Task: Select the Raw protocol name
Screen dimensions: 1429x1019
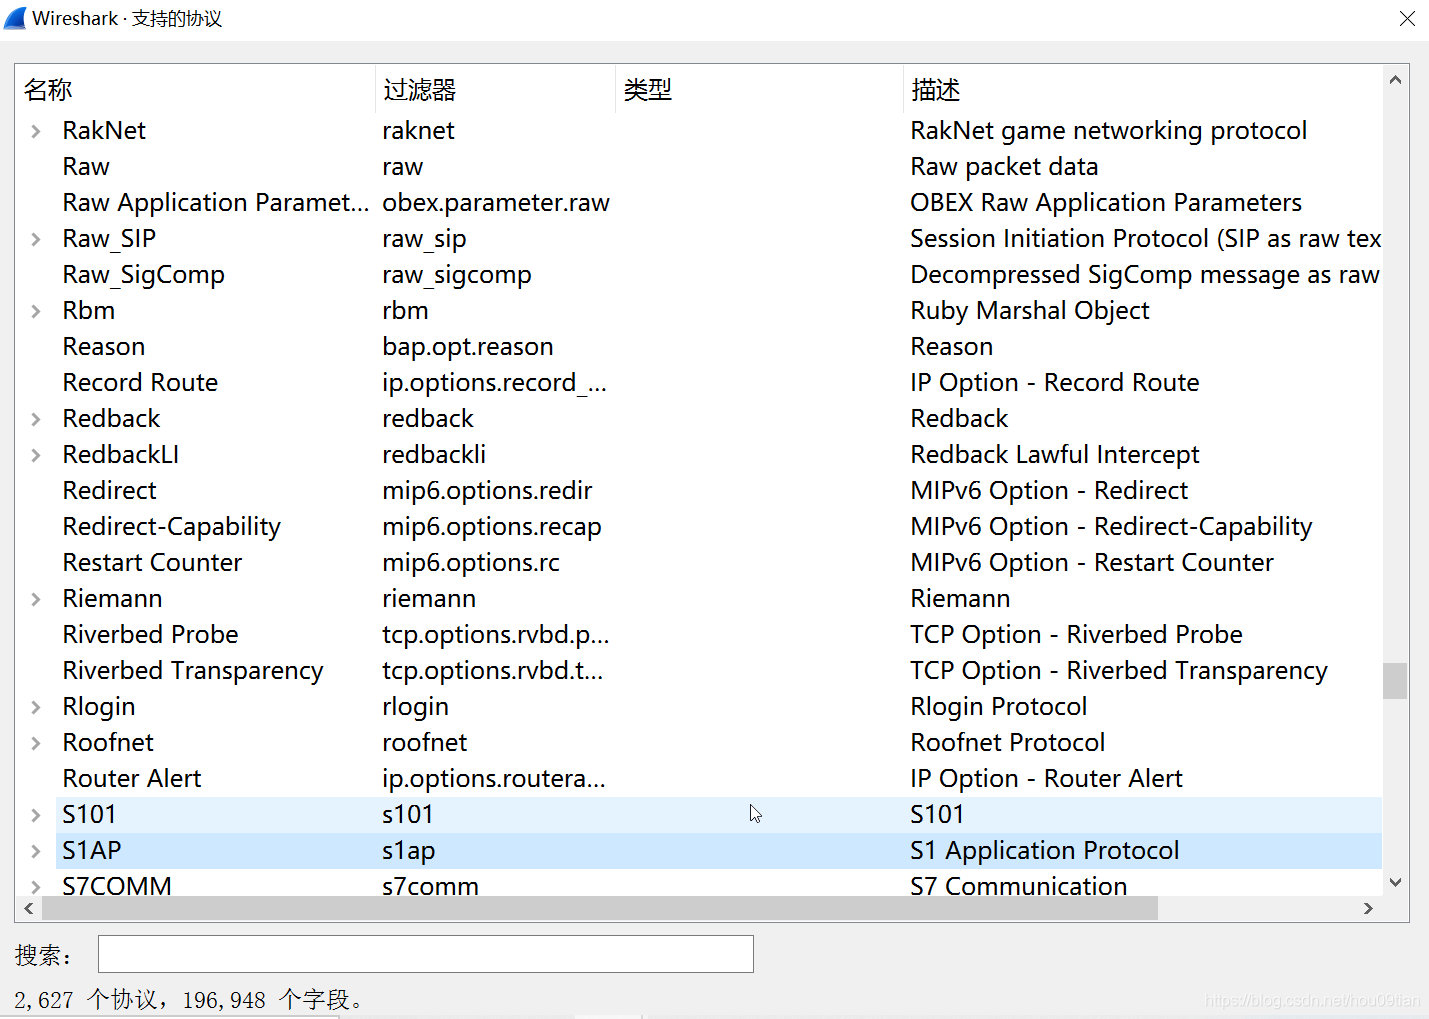Action: point(86,167)
